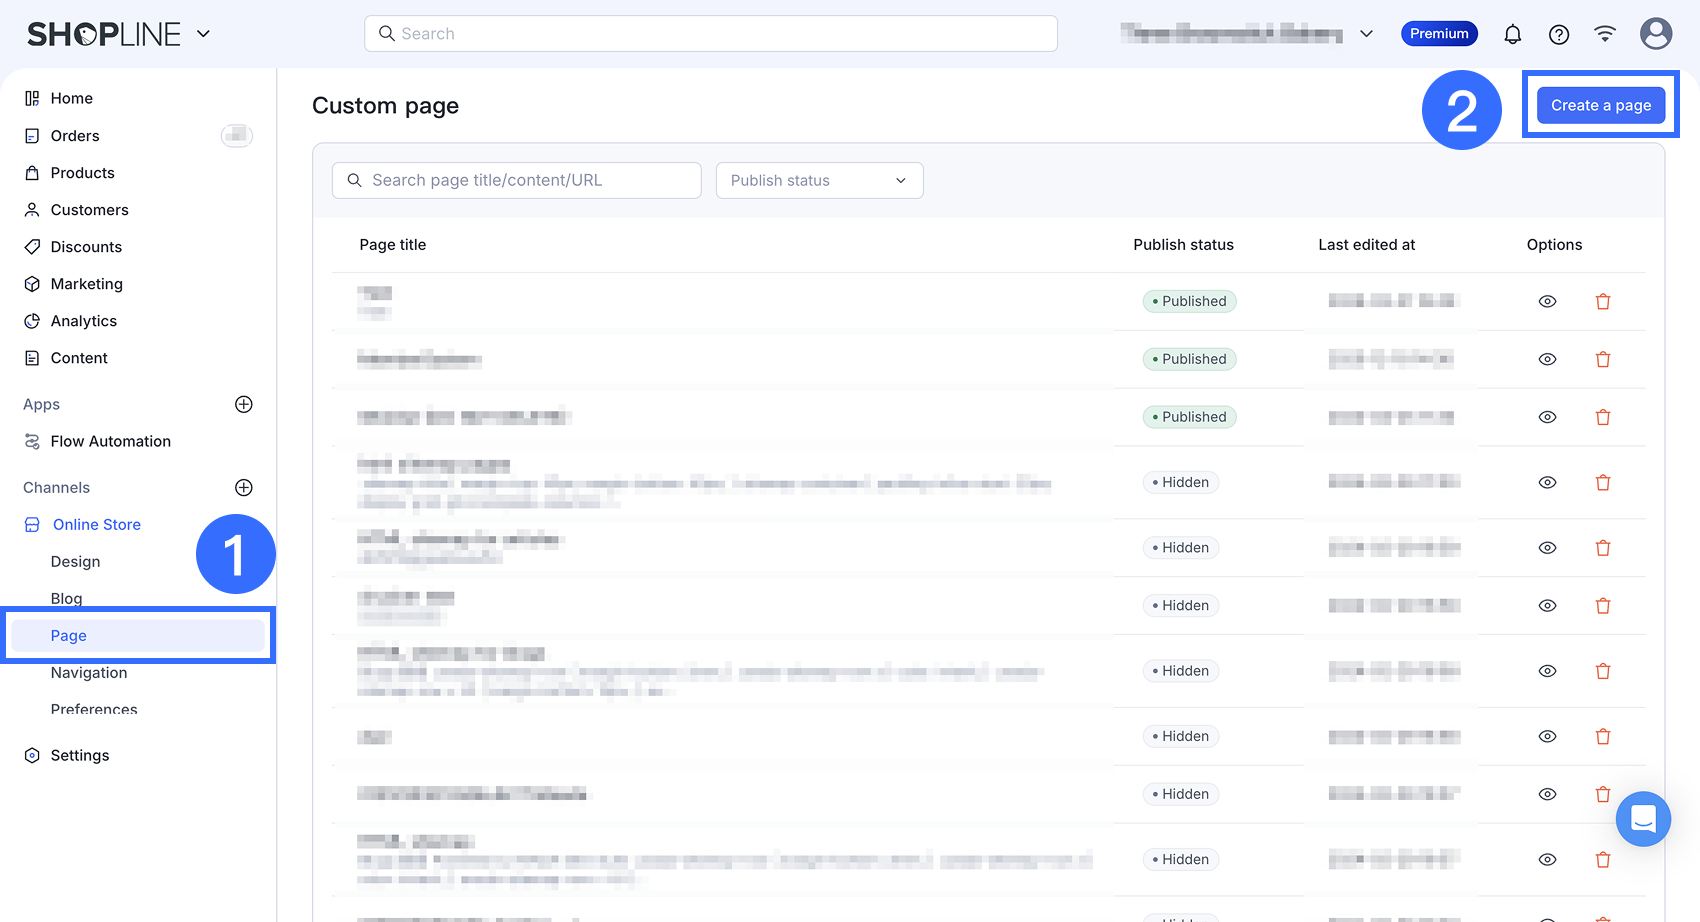Preview the third Hidden page via eye icon
This screenshot has height=922, width=1700.
point(1547,606)
